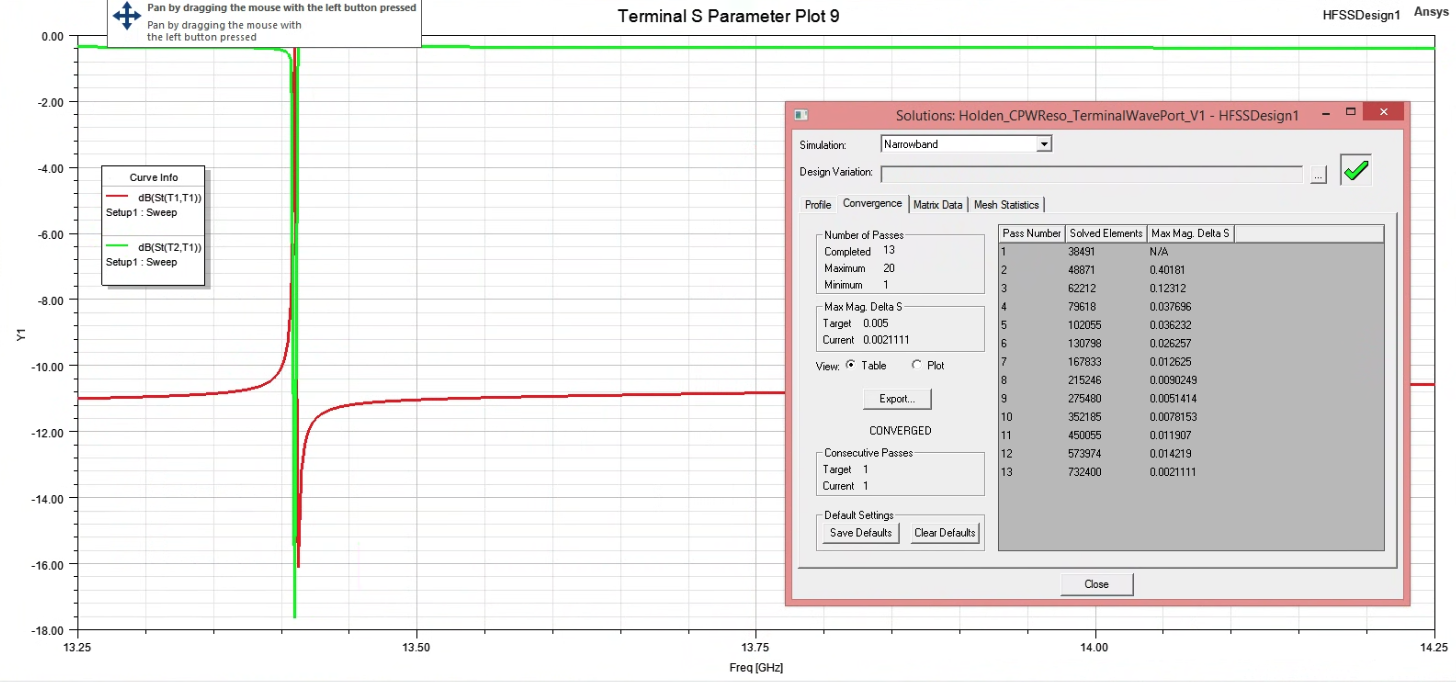Click the pan arrows icon in the tooltip
Image resolution: width=1456 pixels, height=682 pixels.
(127, 15)
